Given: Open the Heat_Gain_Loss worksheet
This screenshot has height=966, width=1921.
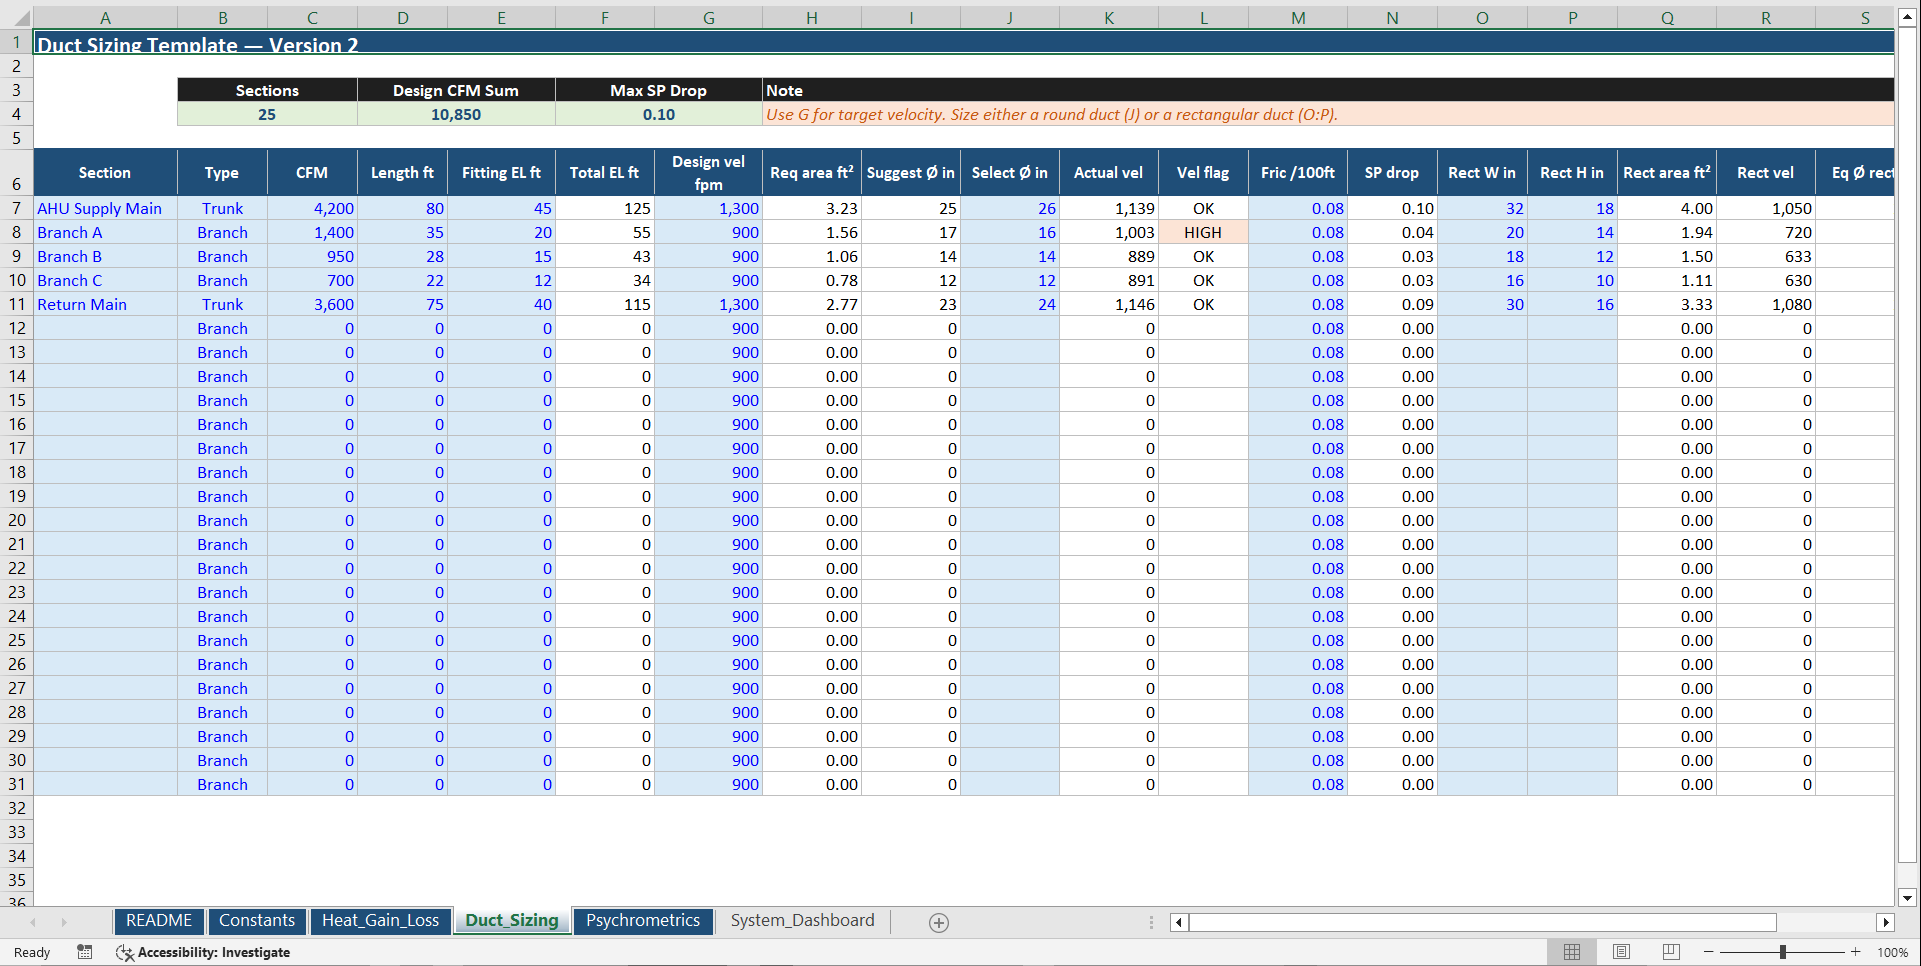Looking at the screenshot, I should (x=380, y=920).
